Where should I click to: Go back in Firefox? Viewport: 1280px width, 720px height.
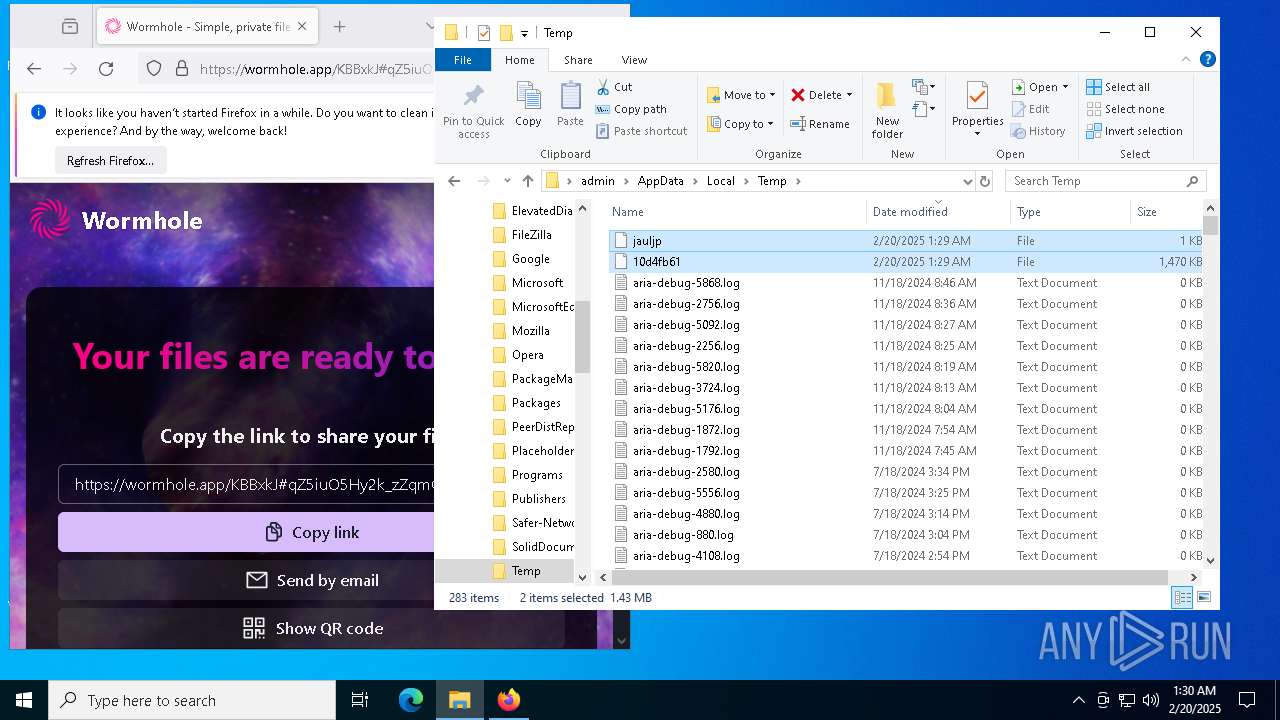[34, 69]
